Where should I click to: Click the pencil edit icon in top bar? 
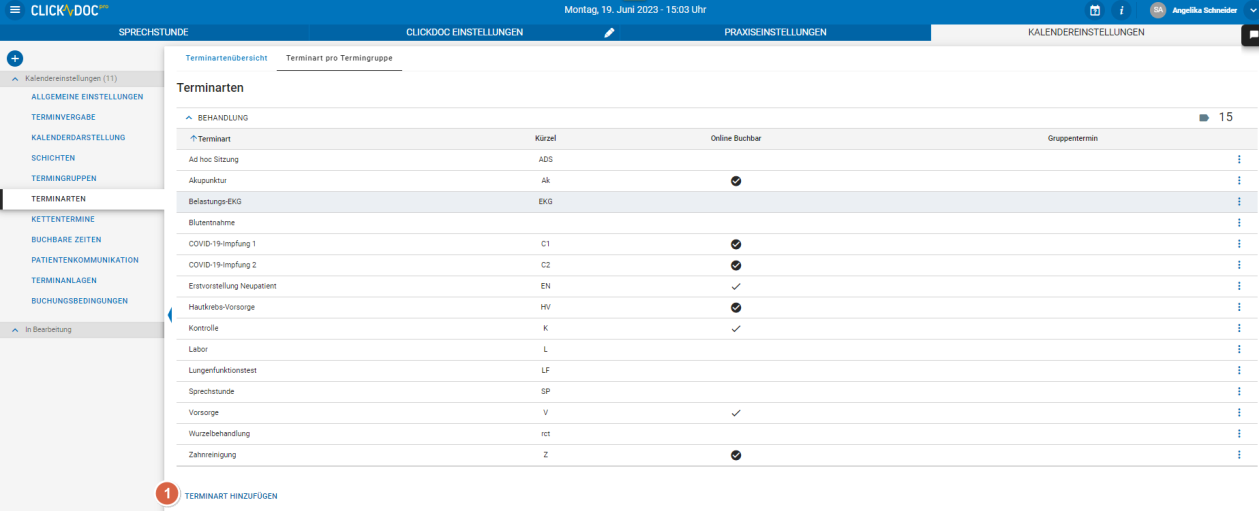(609, 32)
